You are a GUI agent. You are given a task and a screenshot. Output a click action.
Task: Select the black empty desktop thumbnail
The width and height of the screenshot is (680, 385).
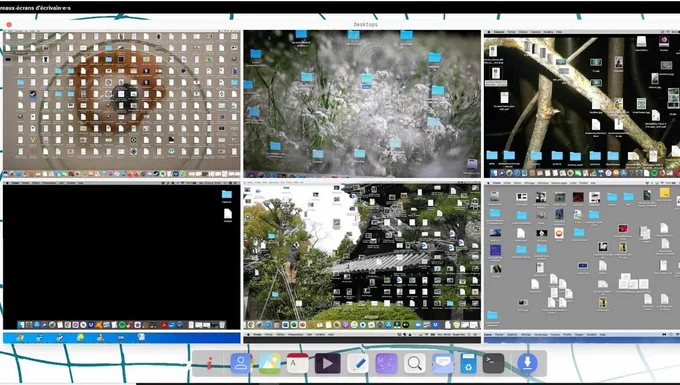click(x=121, y=256)
